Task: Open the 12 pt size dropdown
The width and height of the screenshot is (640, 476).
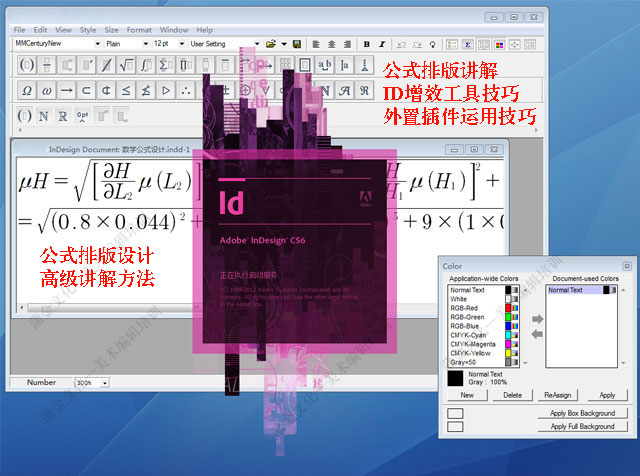Action: pyautogui.click(x=182, y=44)
